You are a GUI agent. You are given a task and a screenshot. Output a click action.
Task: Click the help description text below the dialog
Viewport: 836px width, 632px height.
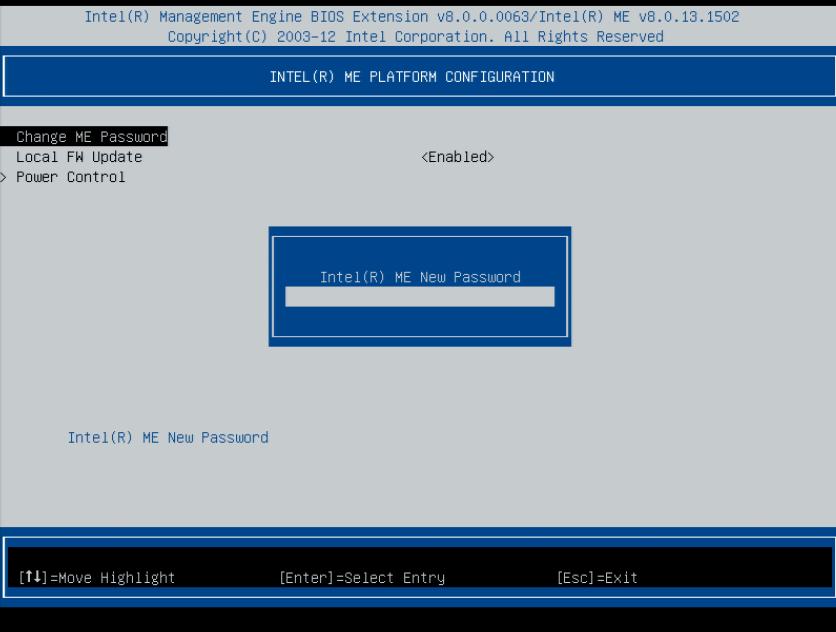(x=167, y=437)
